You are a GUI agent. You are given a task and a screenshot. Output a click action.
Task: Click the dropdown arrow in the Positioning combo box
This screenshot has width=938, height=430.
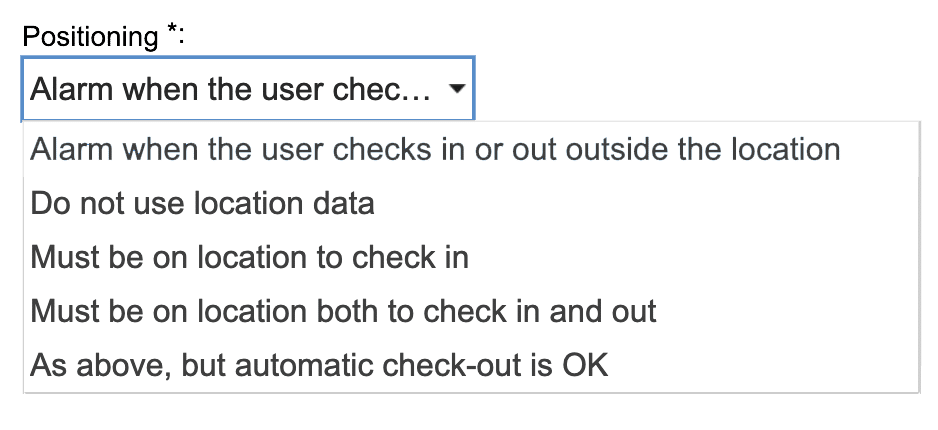click(x=456, y=90)
